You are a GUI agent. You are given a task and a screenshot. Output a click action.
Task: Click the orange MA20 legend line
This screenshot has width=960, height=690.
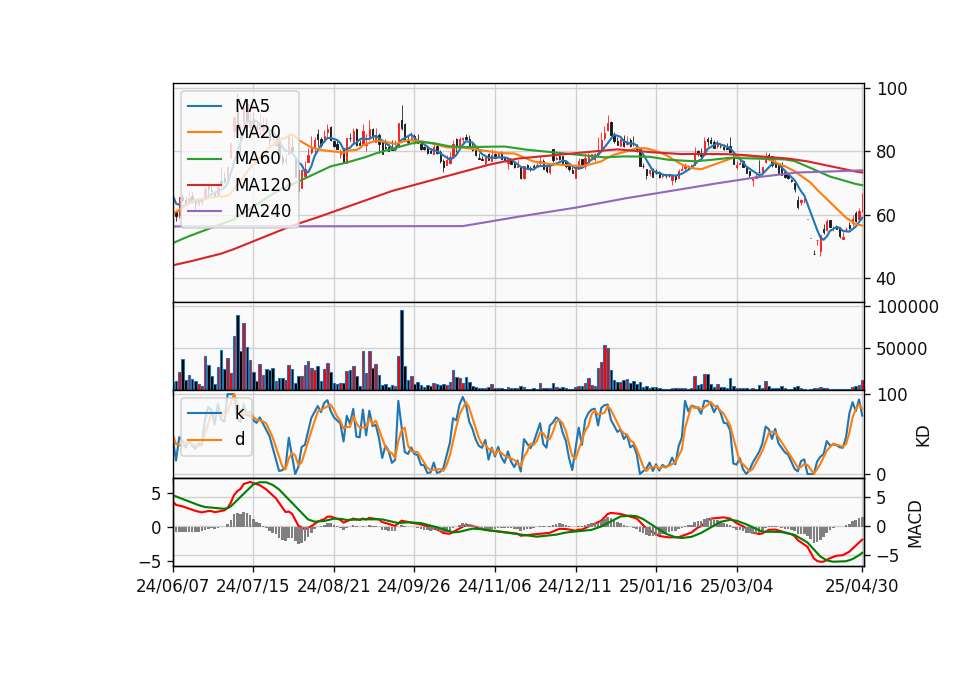(204, 132)
